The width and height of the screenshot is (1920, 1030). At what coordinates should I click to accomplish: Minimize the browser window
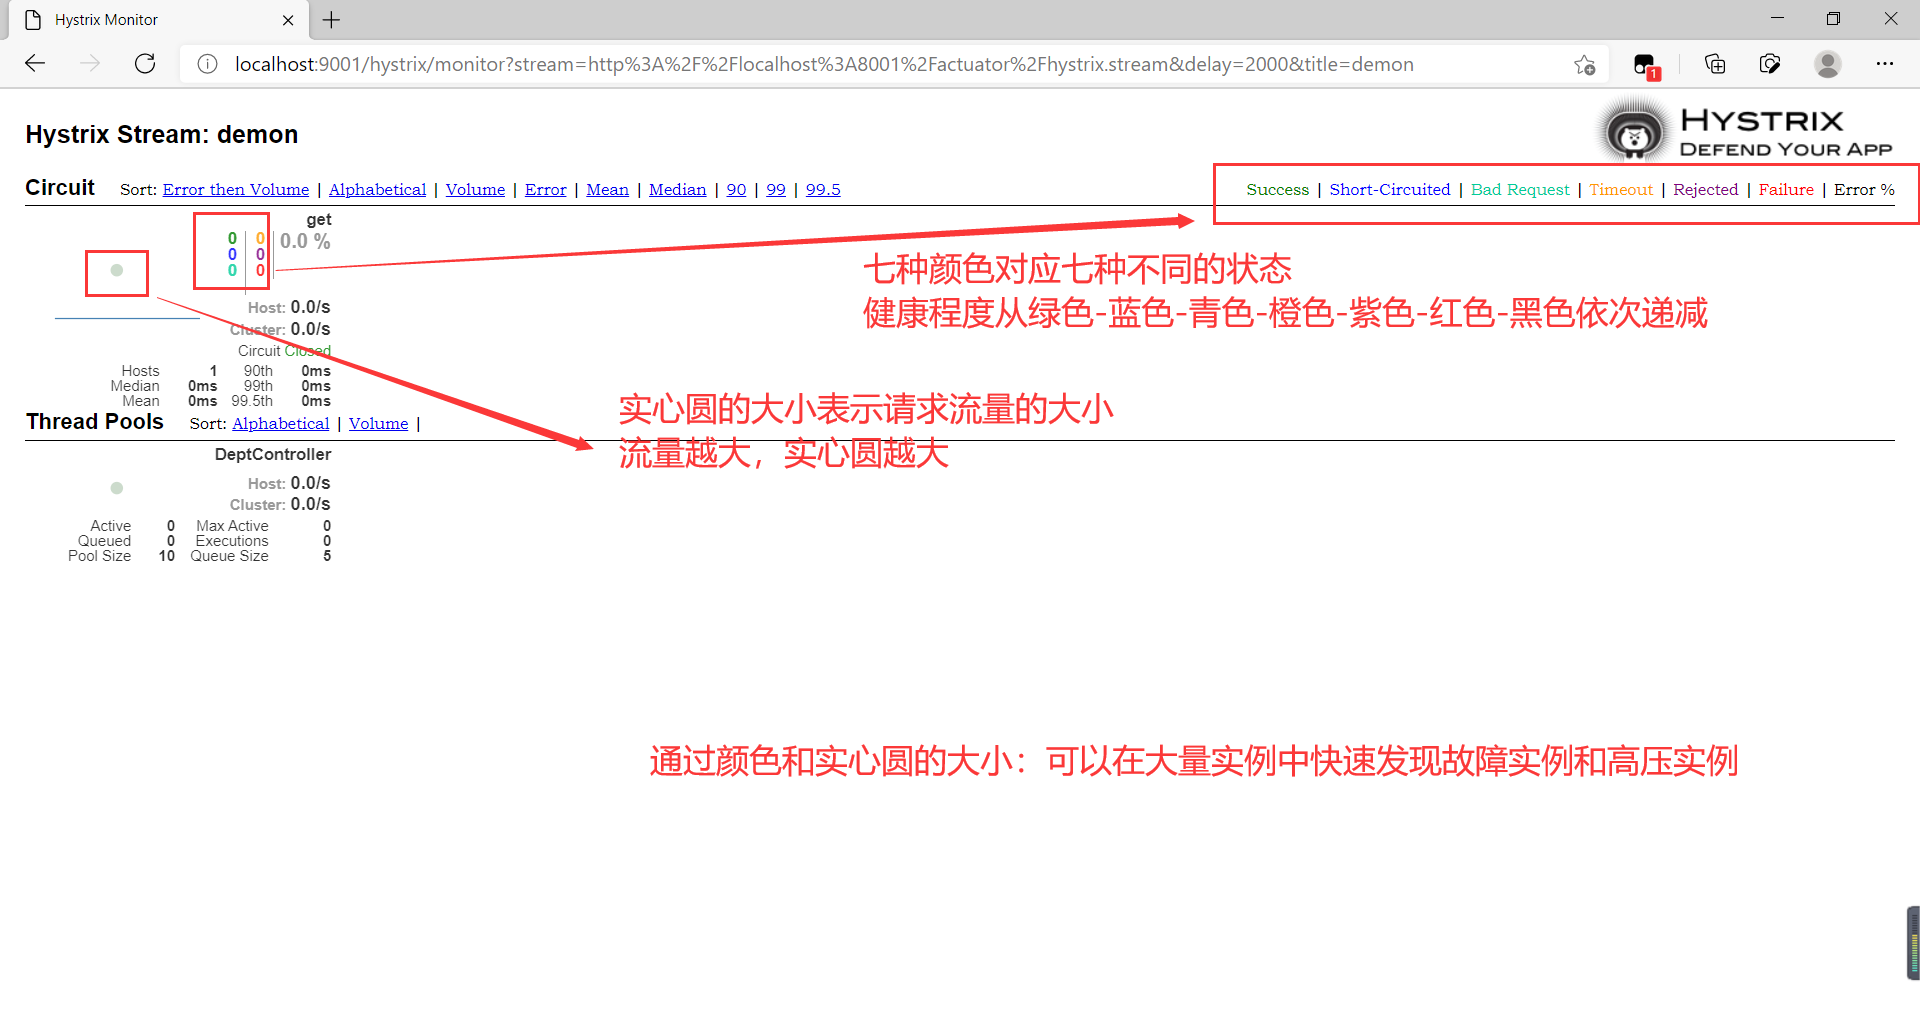[1777, 19]
